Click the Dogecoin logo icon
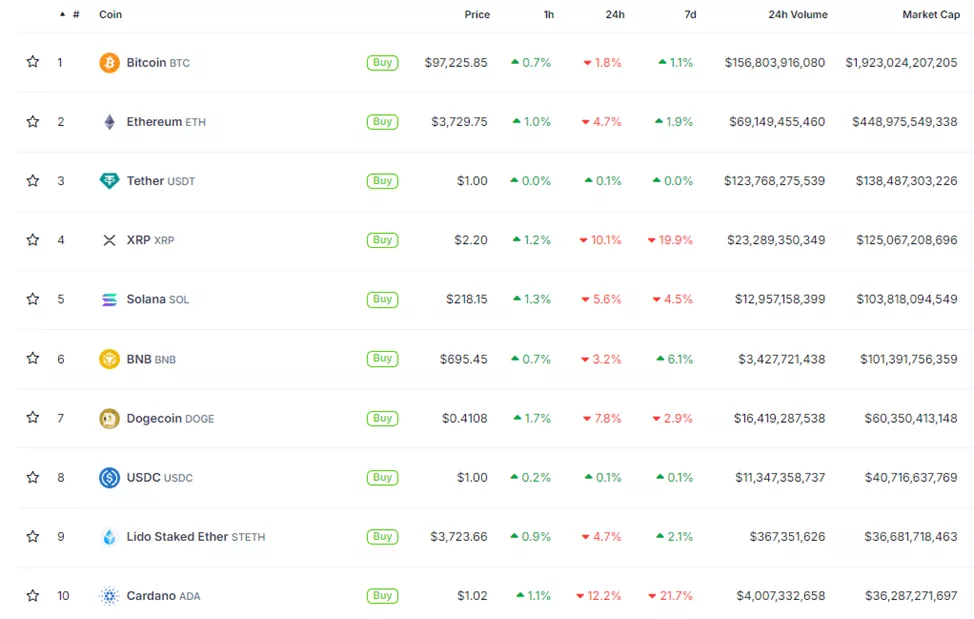Image resolution: width=974 pixels, height=619 pixels. (109, 418)
